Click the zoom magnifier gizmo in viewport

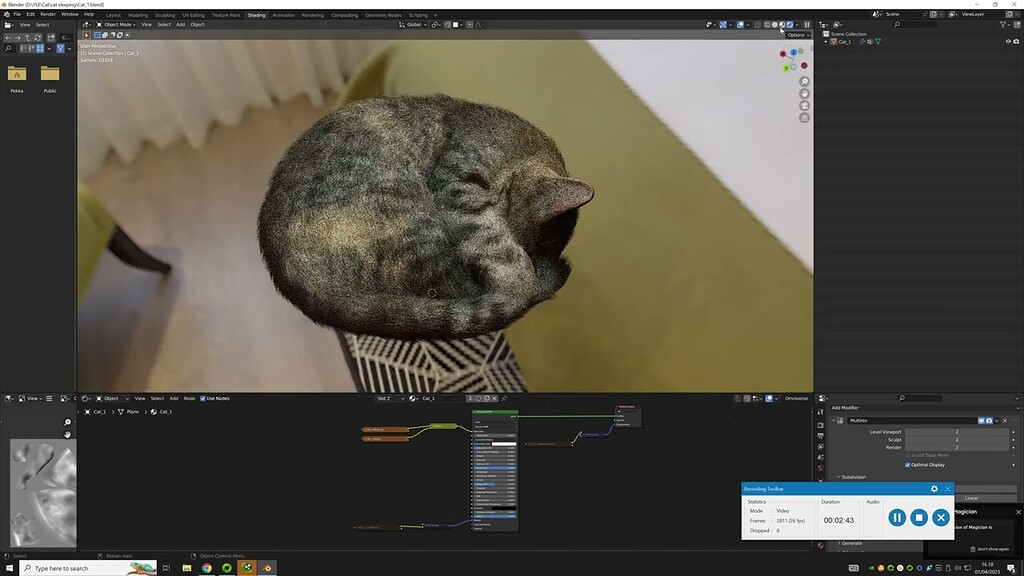tap(804, 80)
